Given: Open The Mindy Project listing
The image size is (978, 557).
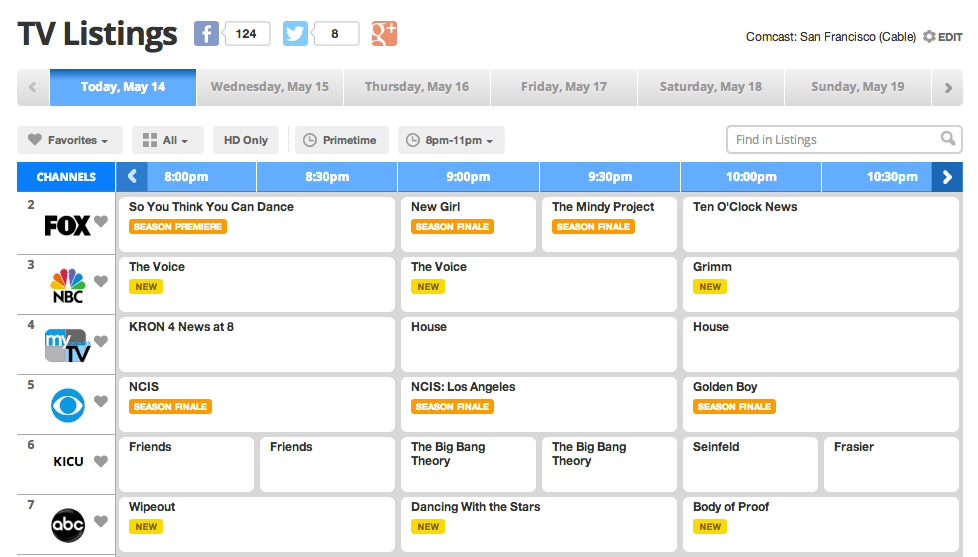Looking at the screenshot, I should [609, 225].
